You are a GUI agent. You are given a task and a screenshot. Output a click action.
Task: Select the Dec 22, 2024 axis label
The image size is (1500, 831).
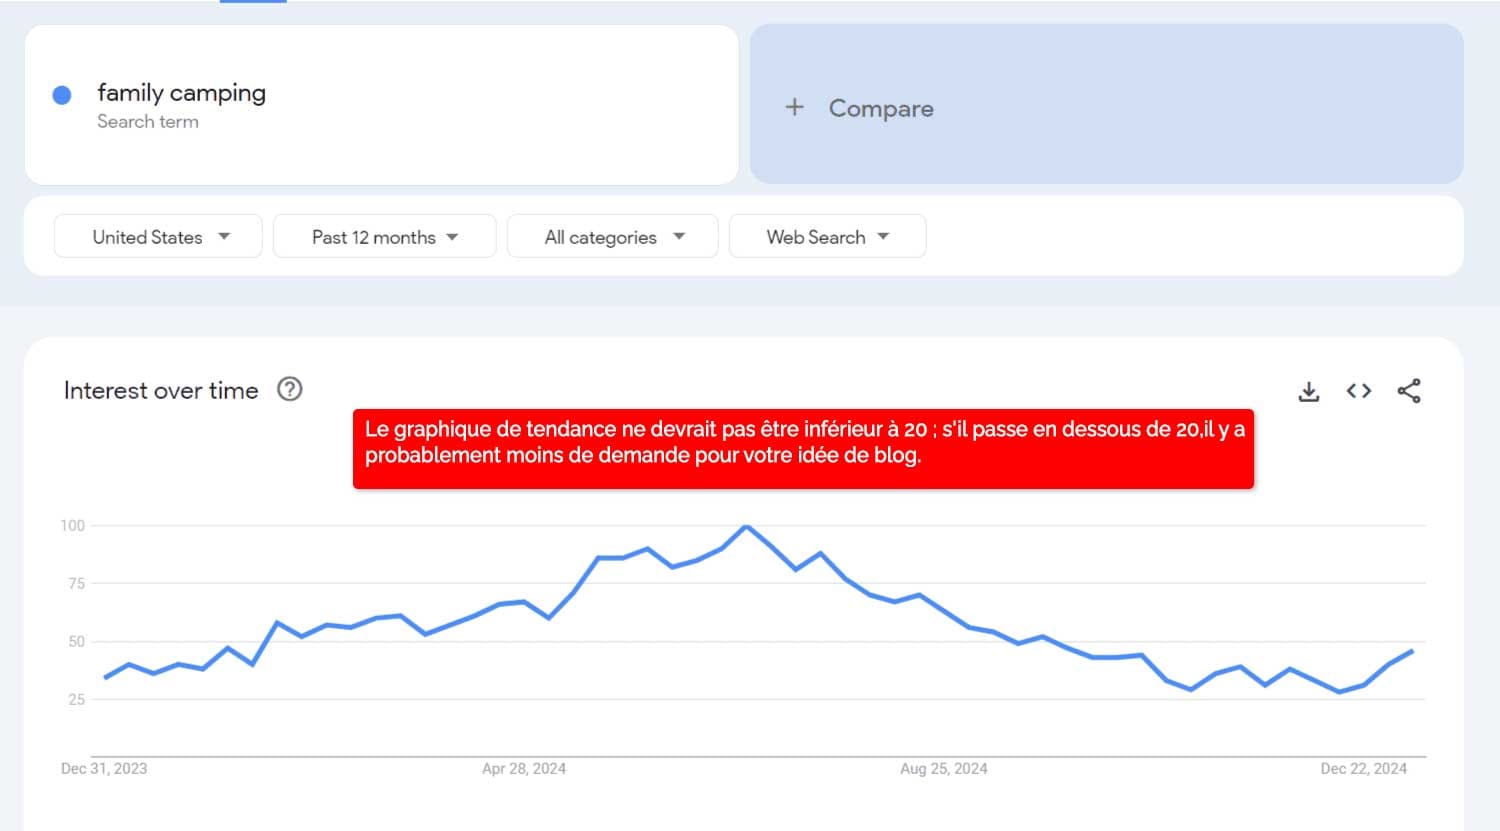tap(1363, 768)
